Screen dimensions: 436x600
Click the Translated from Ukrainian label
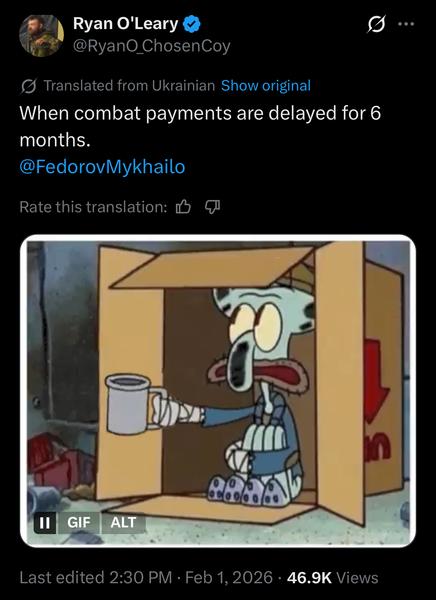[129, 86]
